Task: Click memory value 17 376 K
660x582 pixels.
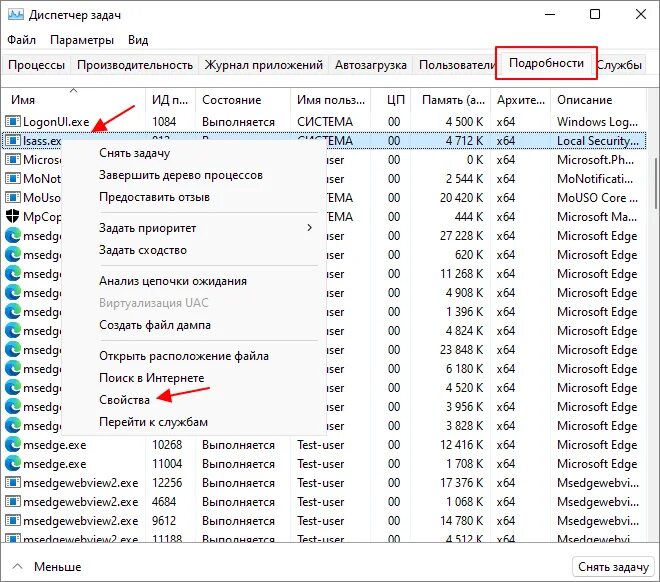Action: coord(462,482)
